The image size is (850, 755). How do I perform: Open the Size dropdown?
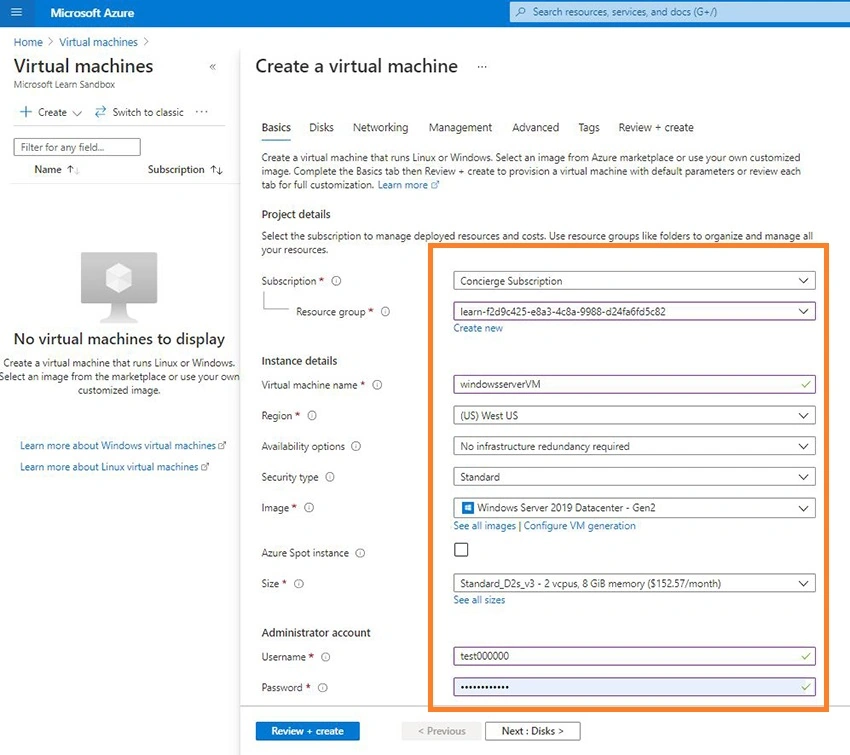(x=634, y=583)
